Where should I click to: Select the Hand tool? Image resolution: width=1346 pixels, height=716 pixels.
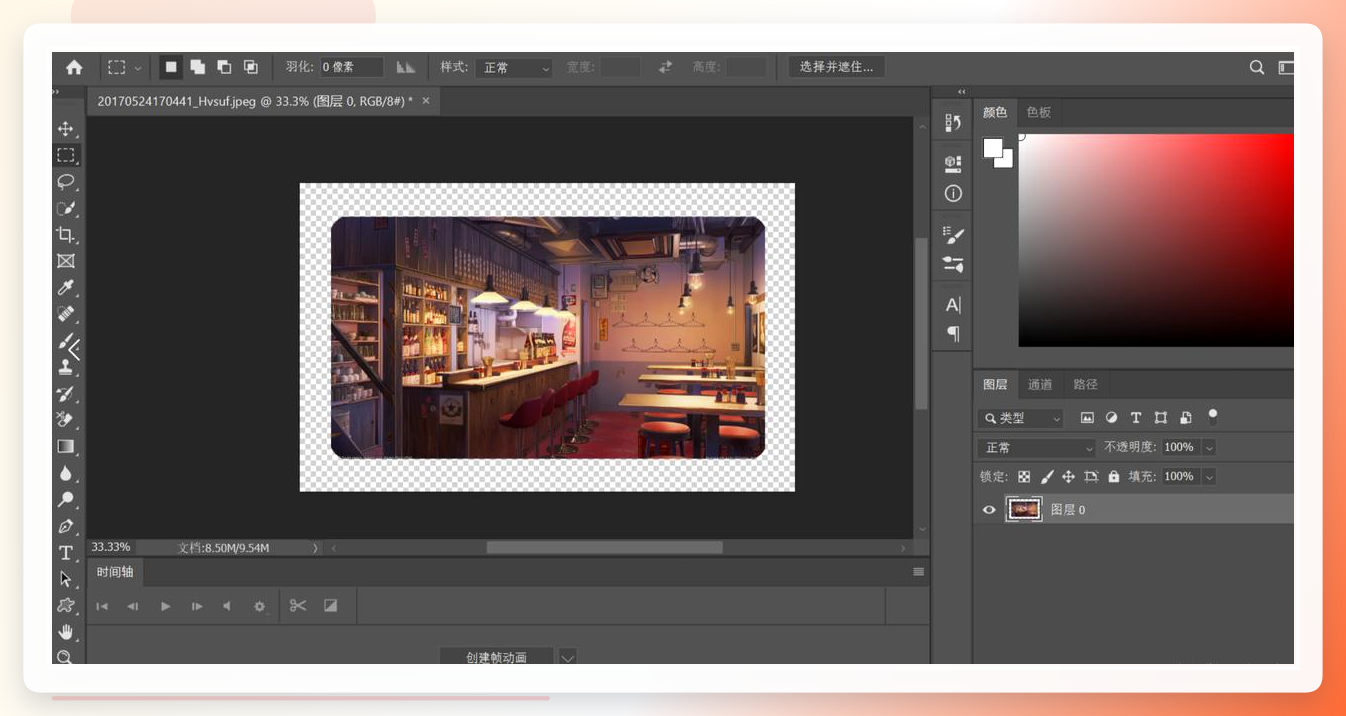(65, 632)
